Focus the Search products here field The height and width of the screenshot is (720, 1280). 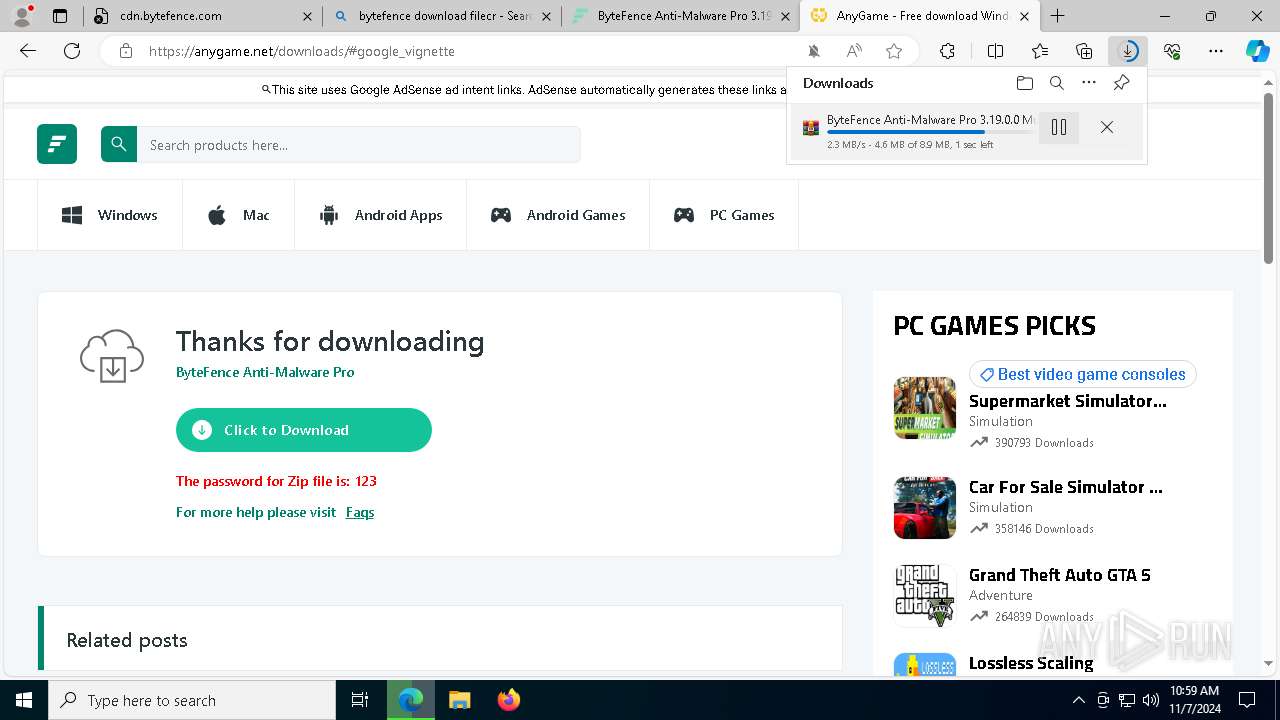pos(359,145)
